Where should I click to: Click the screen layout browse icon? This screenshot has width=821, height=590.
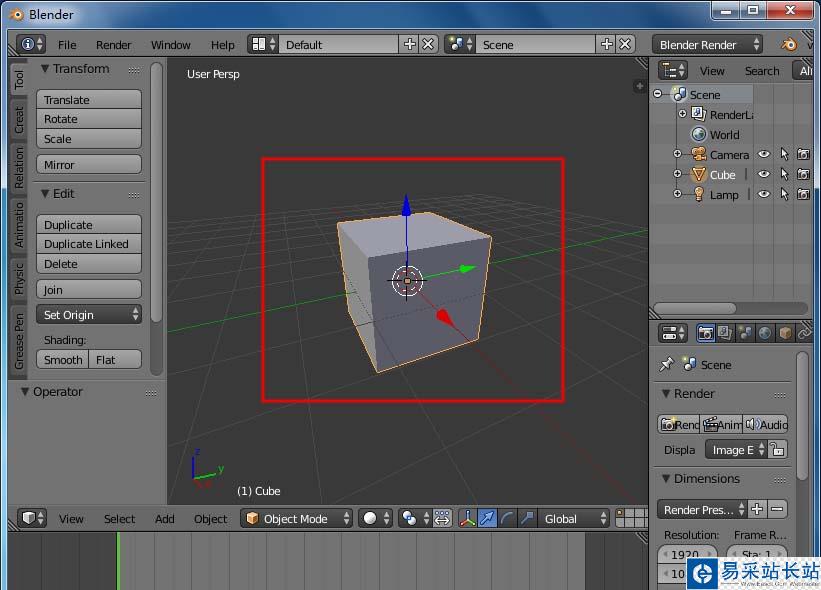[x=263, y=44]
